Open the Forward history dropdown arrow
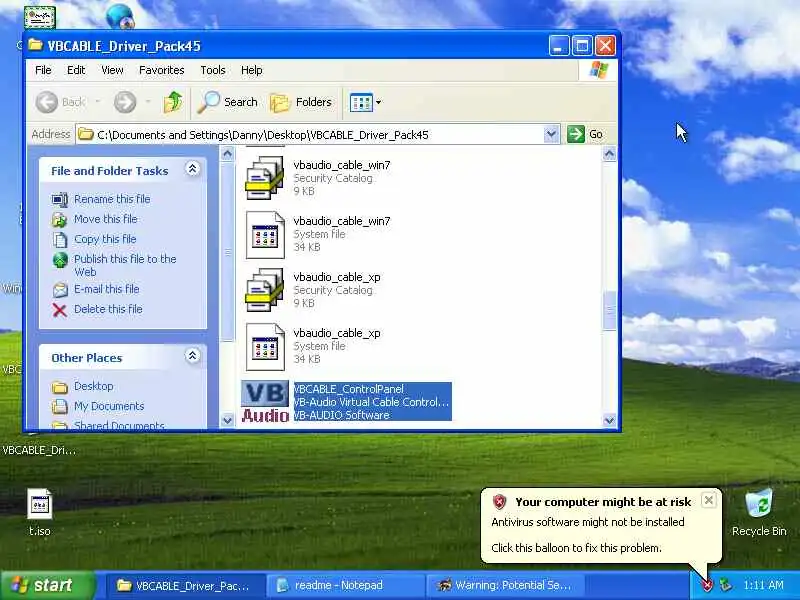Screen dimensions: 800x600 click(148, 102)
